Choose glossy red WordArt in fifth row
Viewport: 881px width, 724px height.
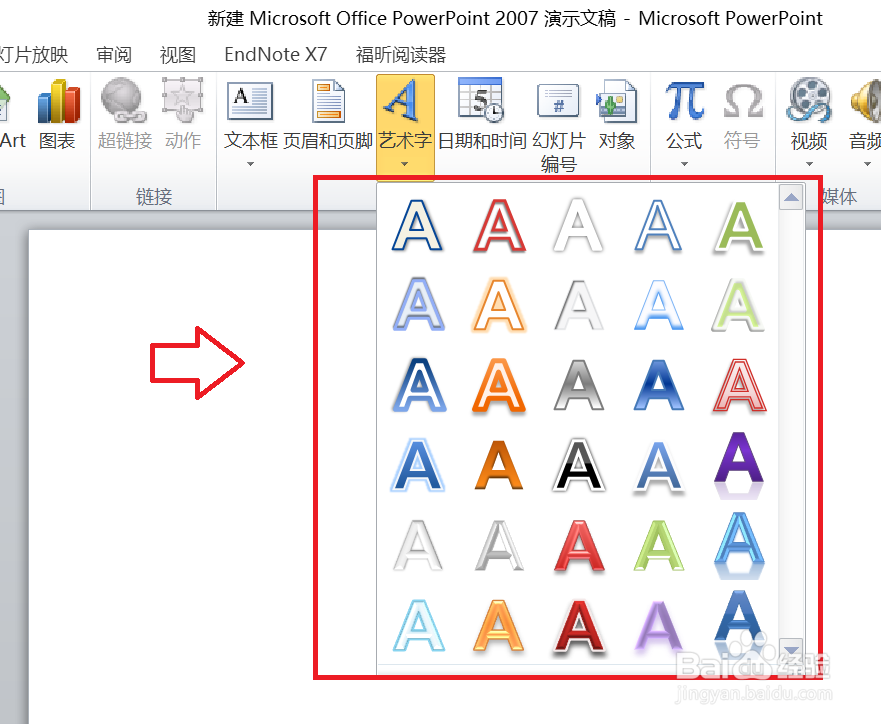pos(579,545)
